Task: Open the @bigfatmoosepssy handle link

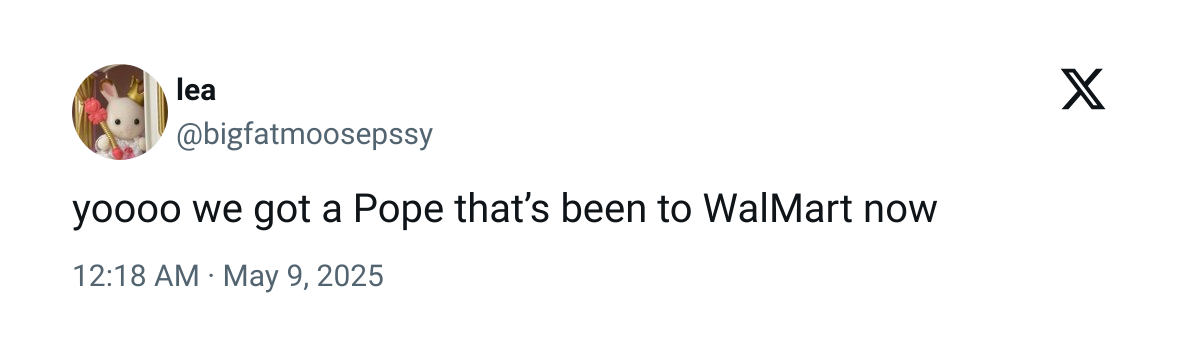Action: (x=305, y=136)
